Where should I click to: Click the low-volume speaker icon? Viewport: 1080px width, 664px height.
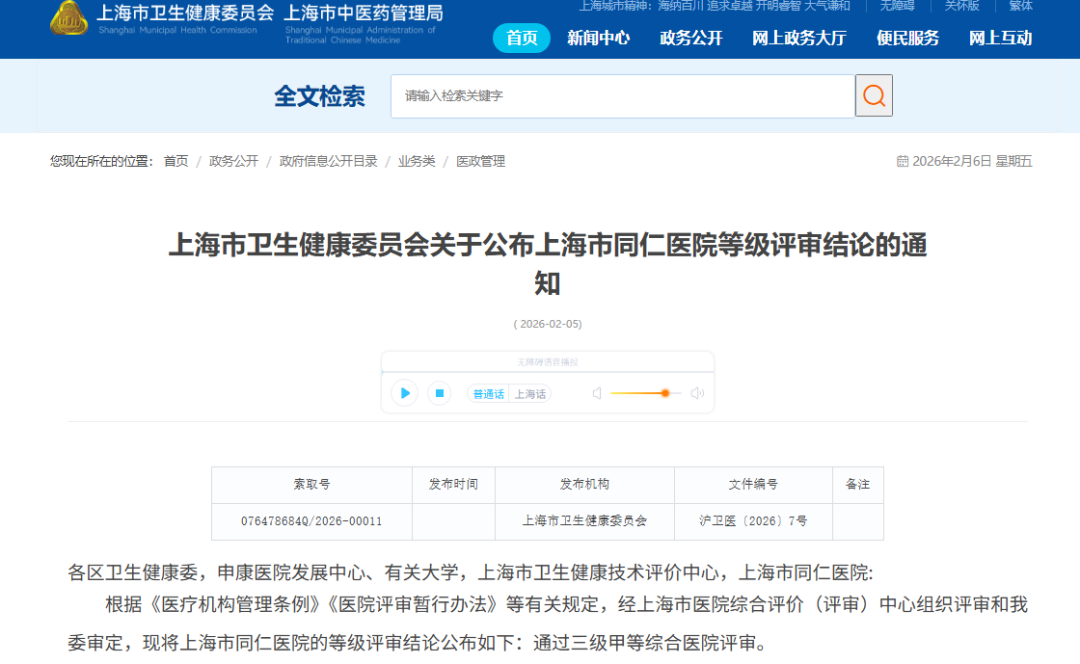(597, 393)
